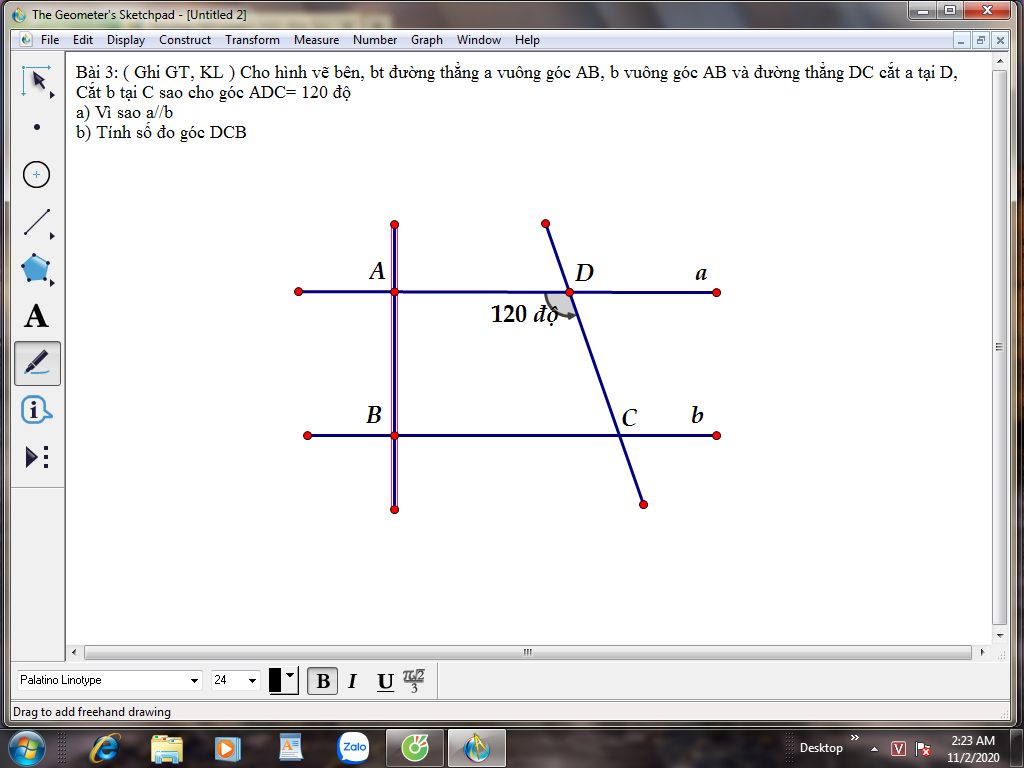
Task: Open the Window menu
Action: (x=479, y=40)
